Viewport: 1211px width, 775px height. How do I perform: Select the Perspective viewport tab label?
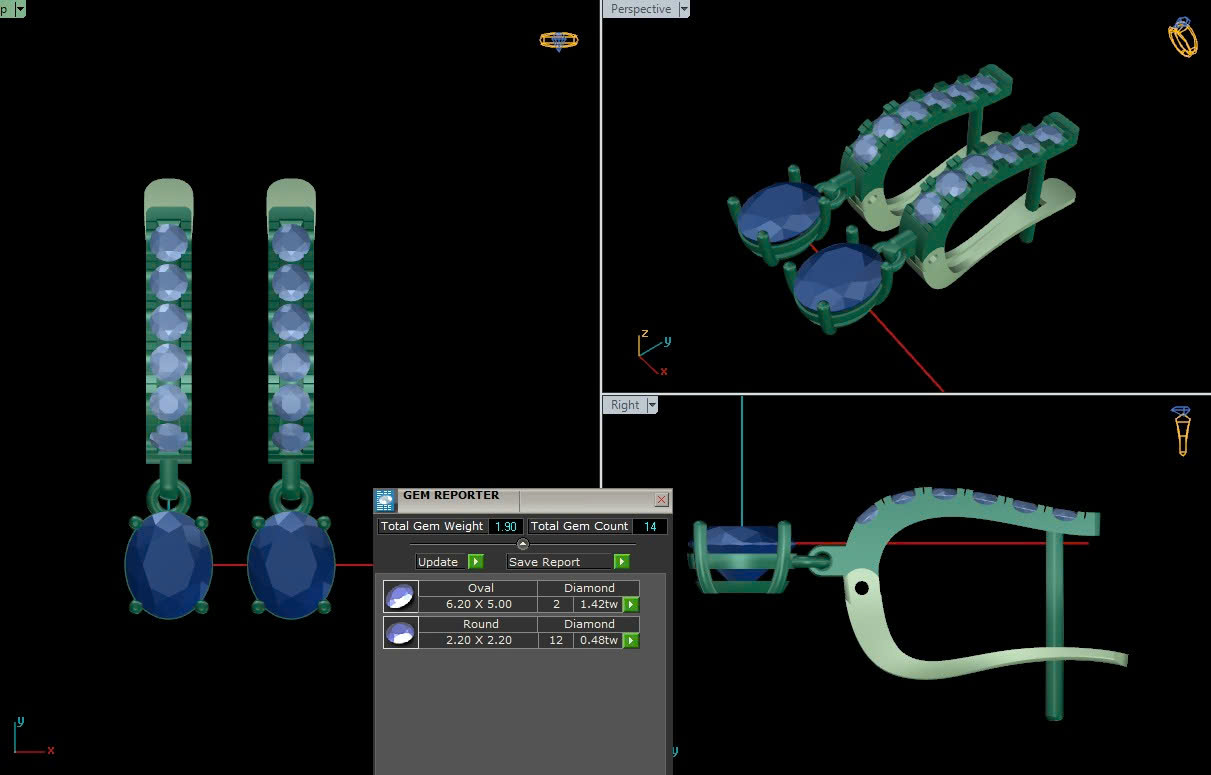coord(641,9)
